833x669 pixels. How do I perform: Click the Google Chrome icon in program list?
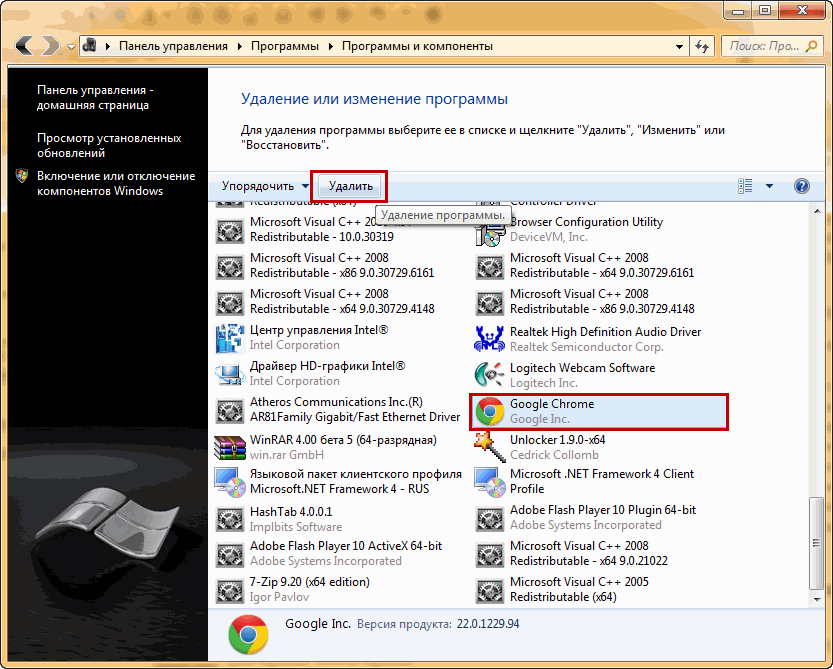490,411
